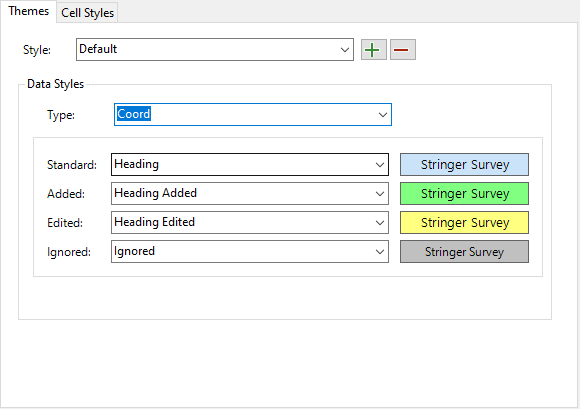Open the Edited style dropdown arrow
Screen dimensions: 580x409
click(380, 223)
